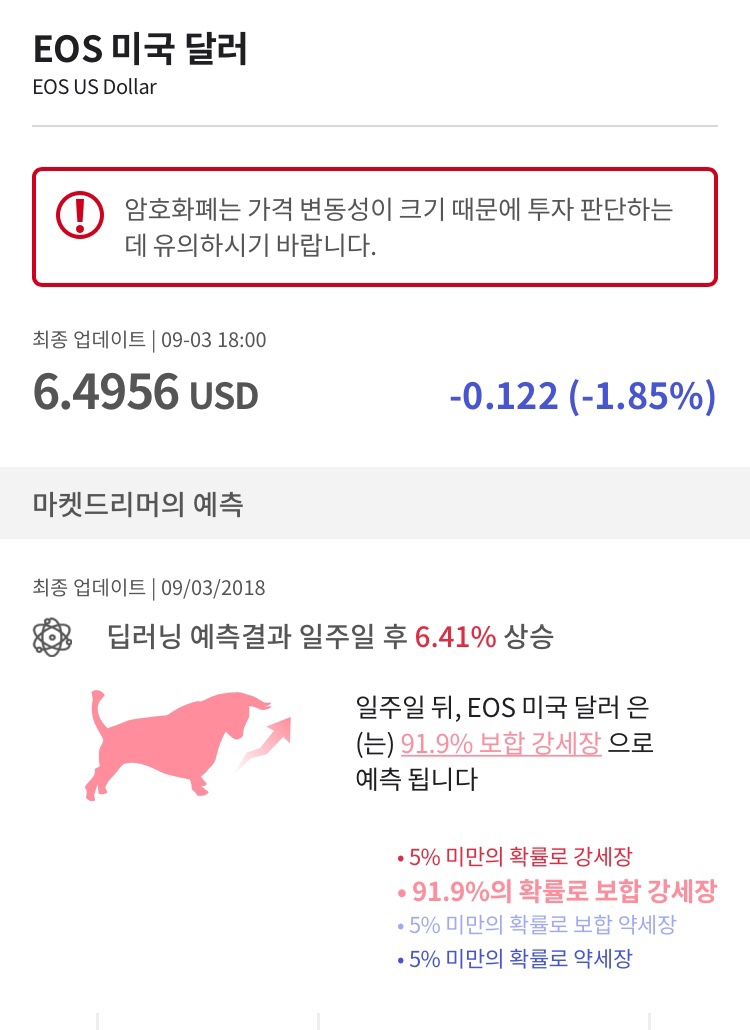
Task: Tap the pink upward arrow graphic
Action: 265,742
